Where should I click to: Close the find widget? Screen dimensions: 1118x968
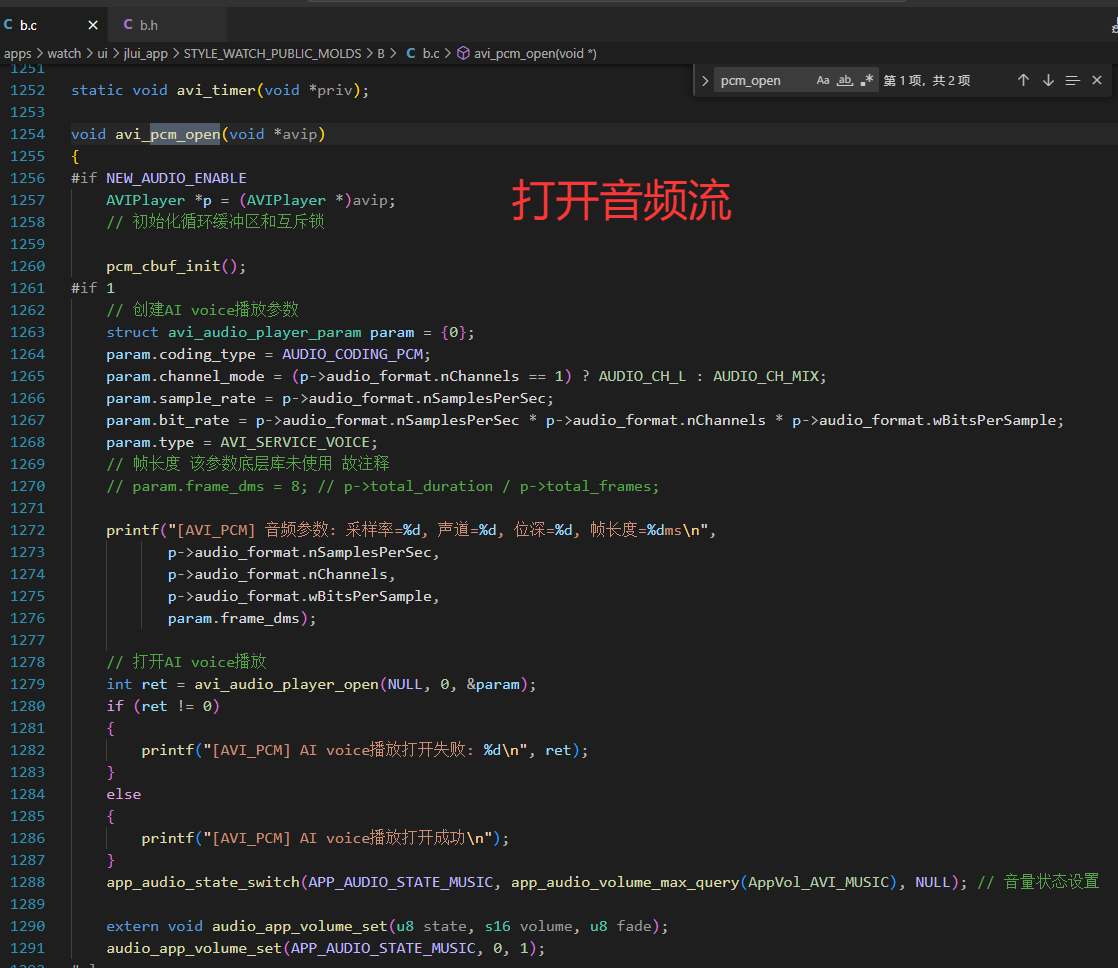(1097, 81)
